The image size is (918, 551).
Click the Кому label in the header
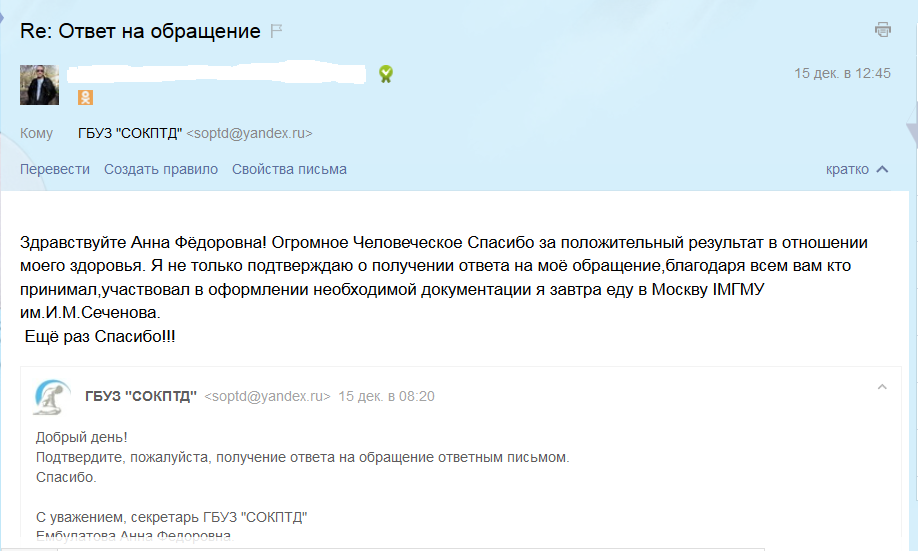(37, 133)
